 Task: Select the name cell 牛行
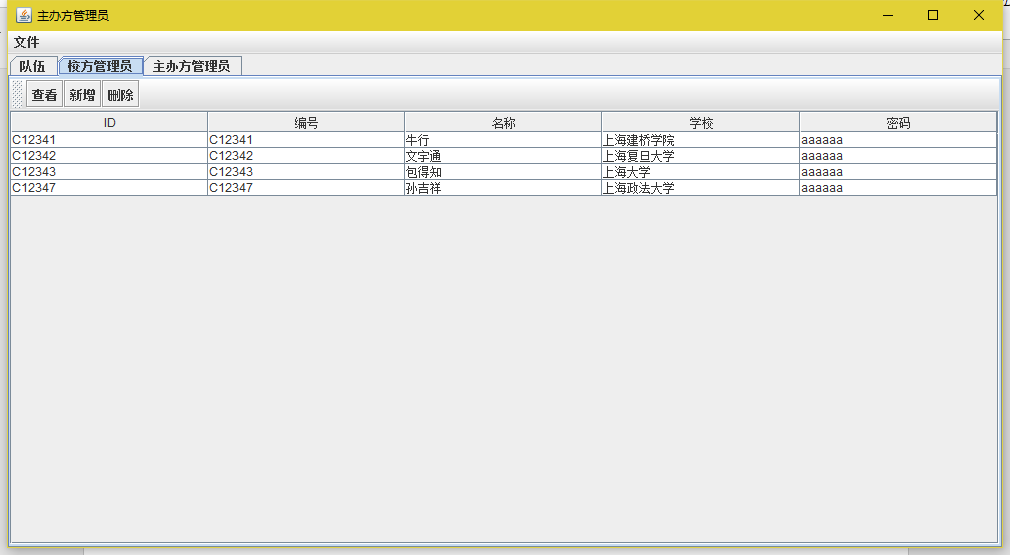click(503, 140)
